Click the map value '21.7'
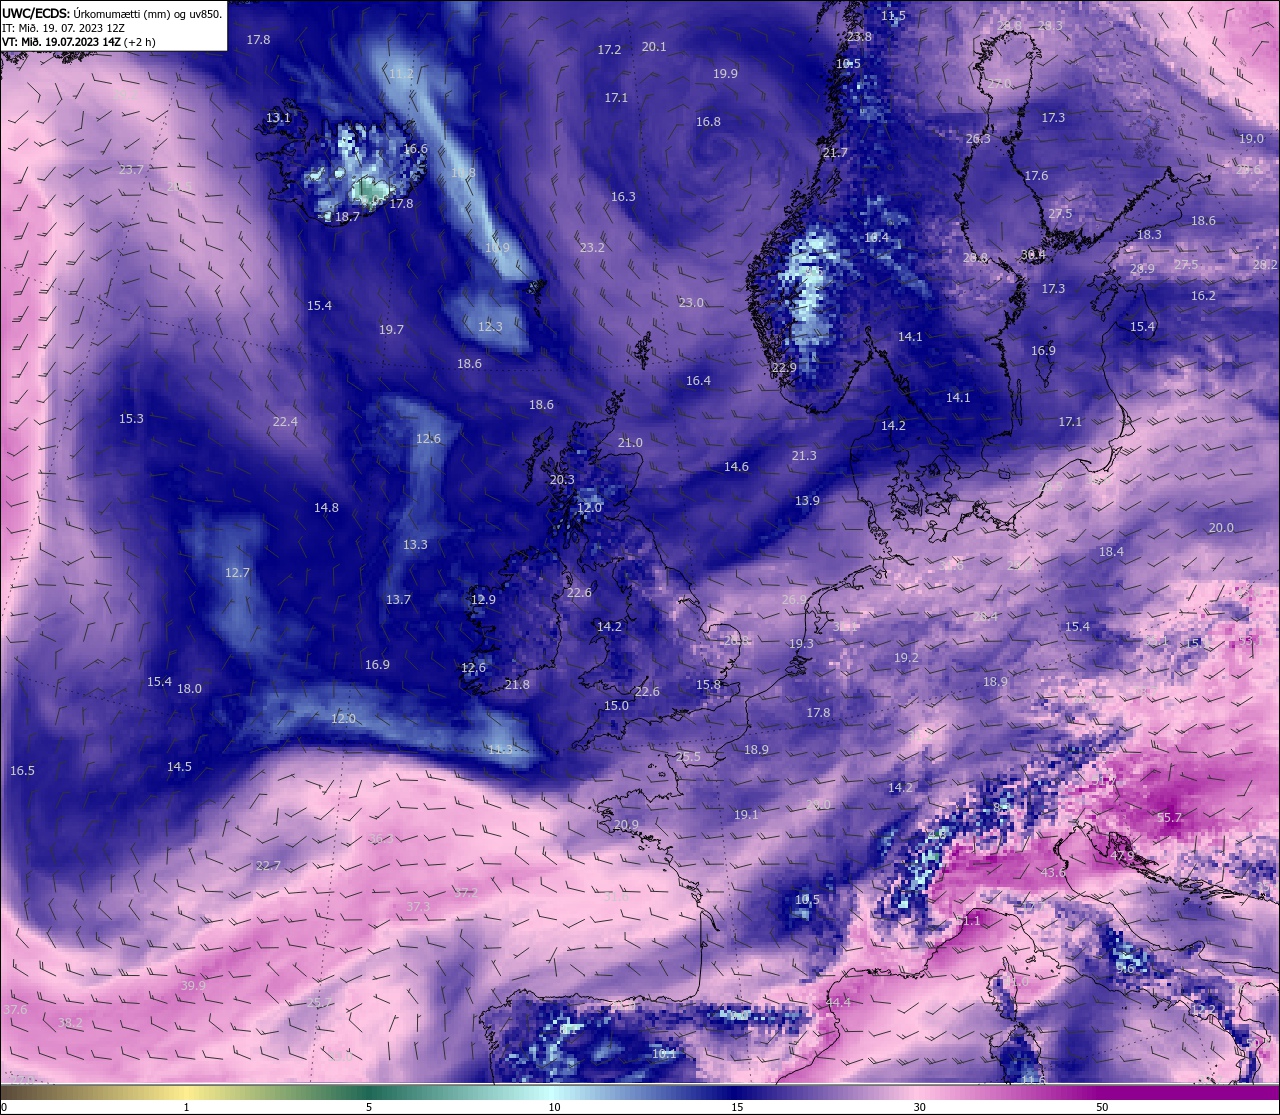Viewport: 1280px width, 1115px height. pyautogui.click(x=834, y=152)
